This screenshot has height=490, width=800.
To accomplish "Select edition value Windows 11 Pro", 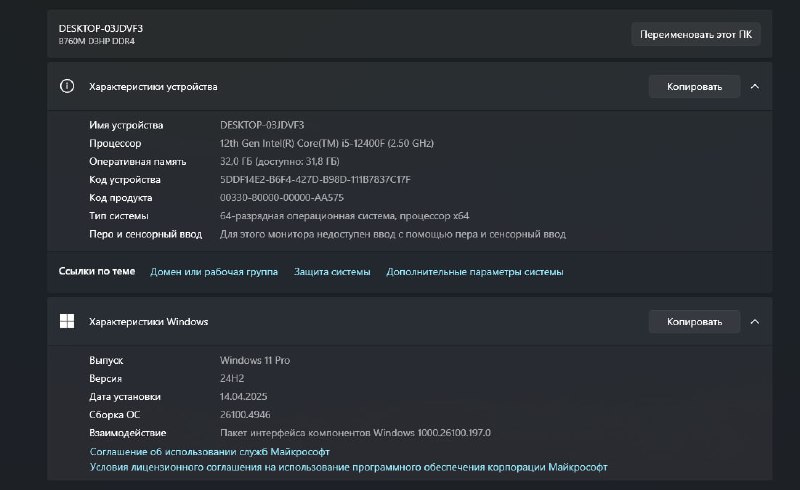I will (x=255, y=360).
